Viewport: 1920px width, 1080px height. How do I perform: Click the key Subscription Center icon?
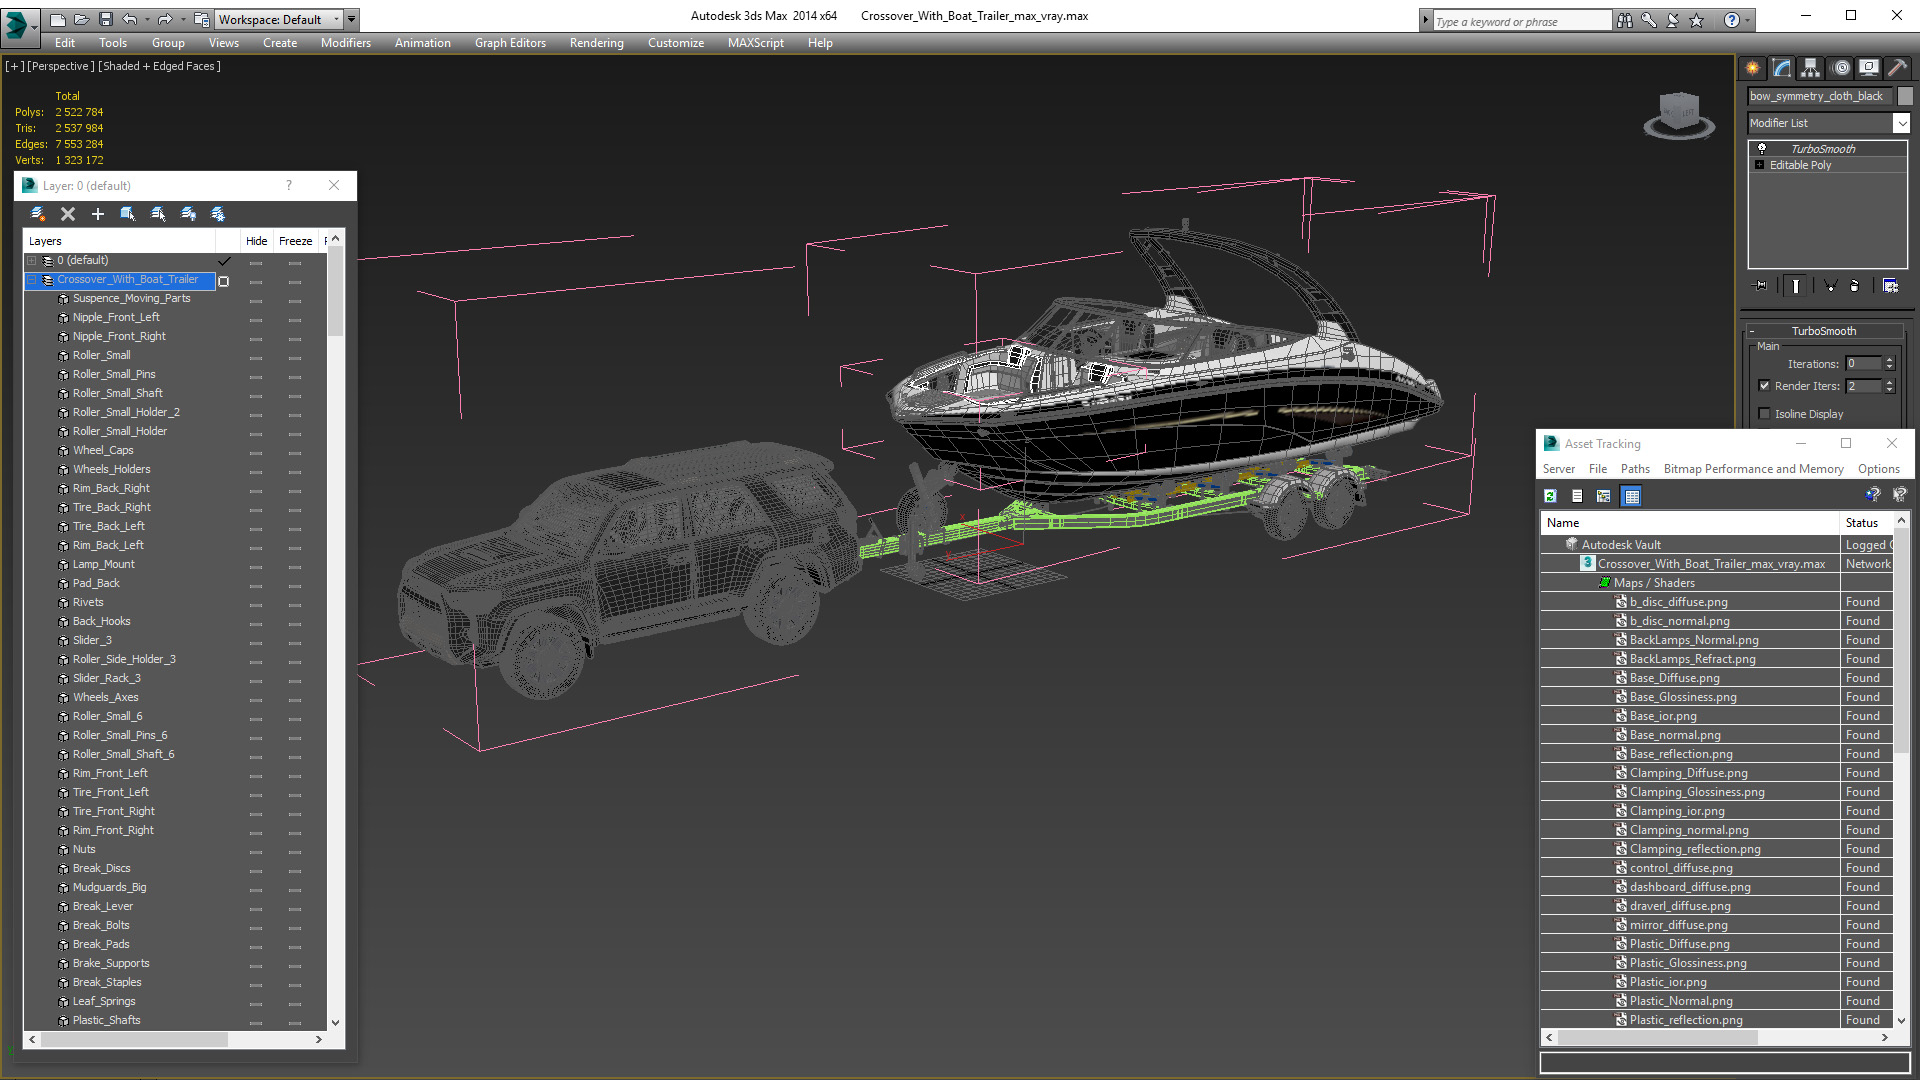(1649, 20)
